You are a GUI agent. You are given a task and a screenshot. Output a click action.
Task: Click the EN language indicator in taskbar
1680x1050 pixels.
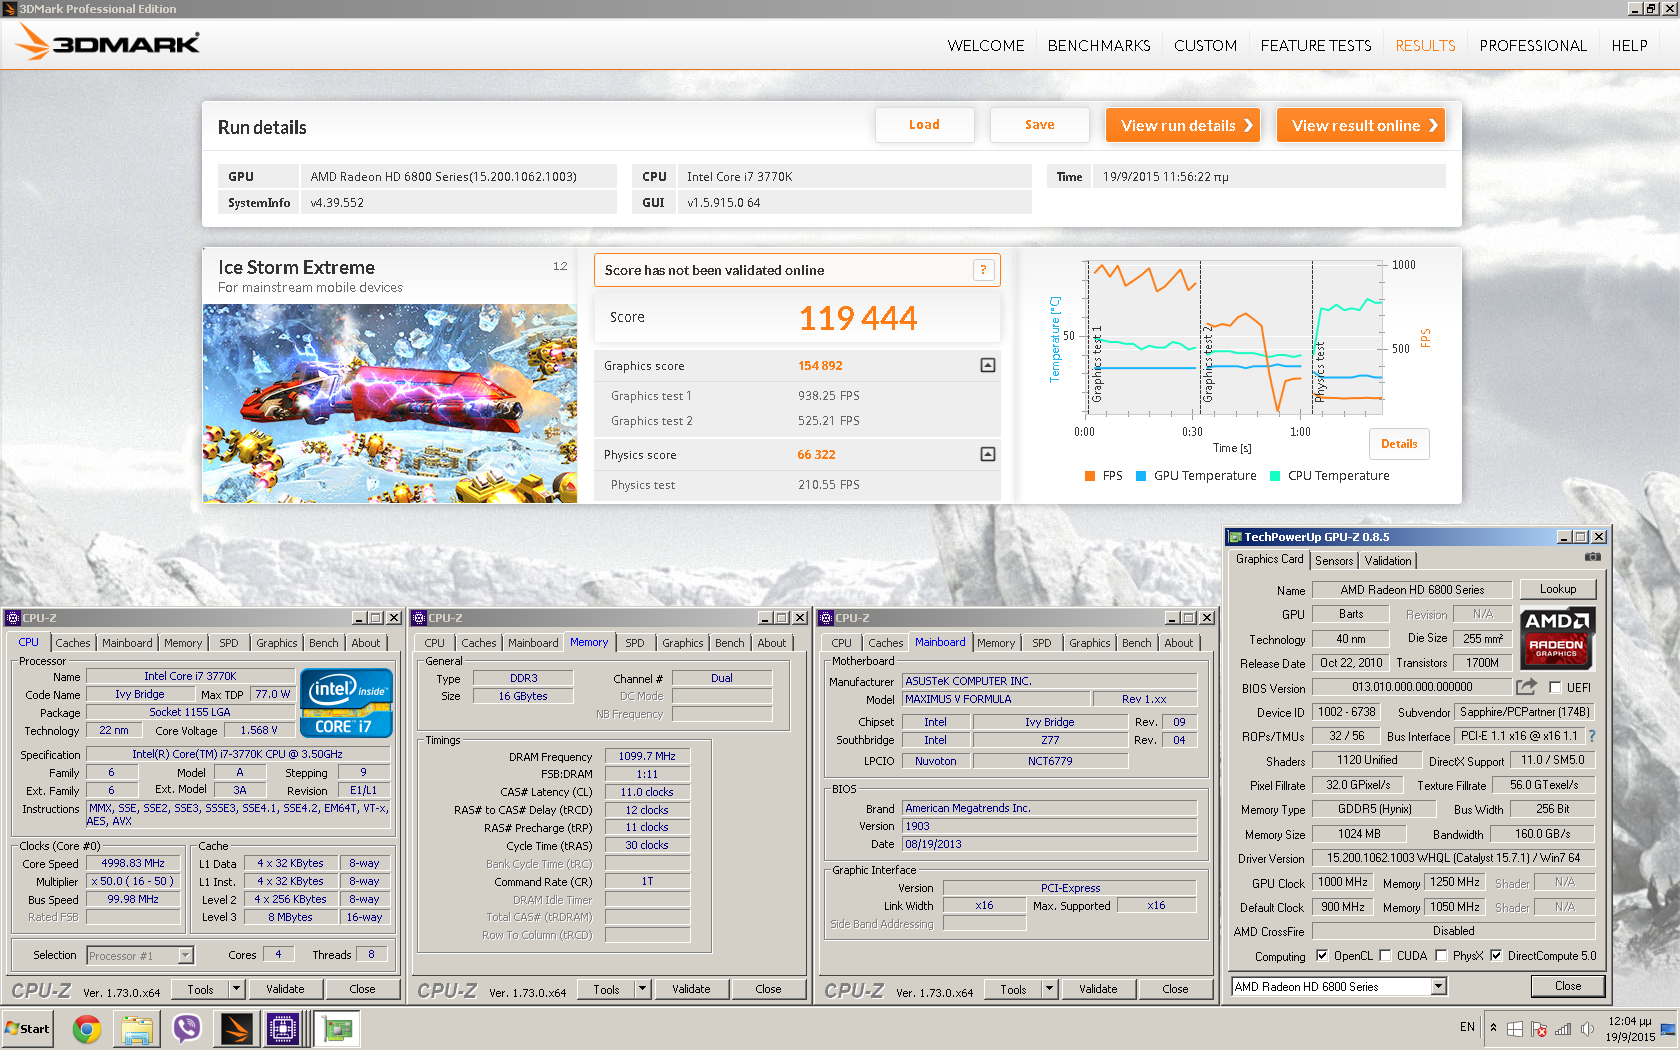pyautogui.click(x=1467, y=1027)
